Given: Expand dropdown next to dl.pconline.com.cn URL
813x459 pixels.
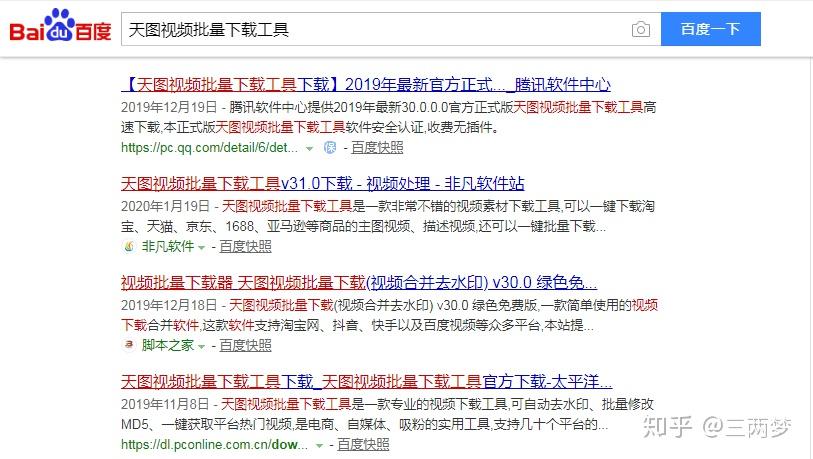Looking at the screenshot, I should (319, 446).
